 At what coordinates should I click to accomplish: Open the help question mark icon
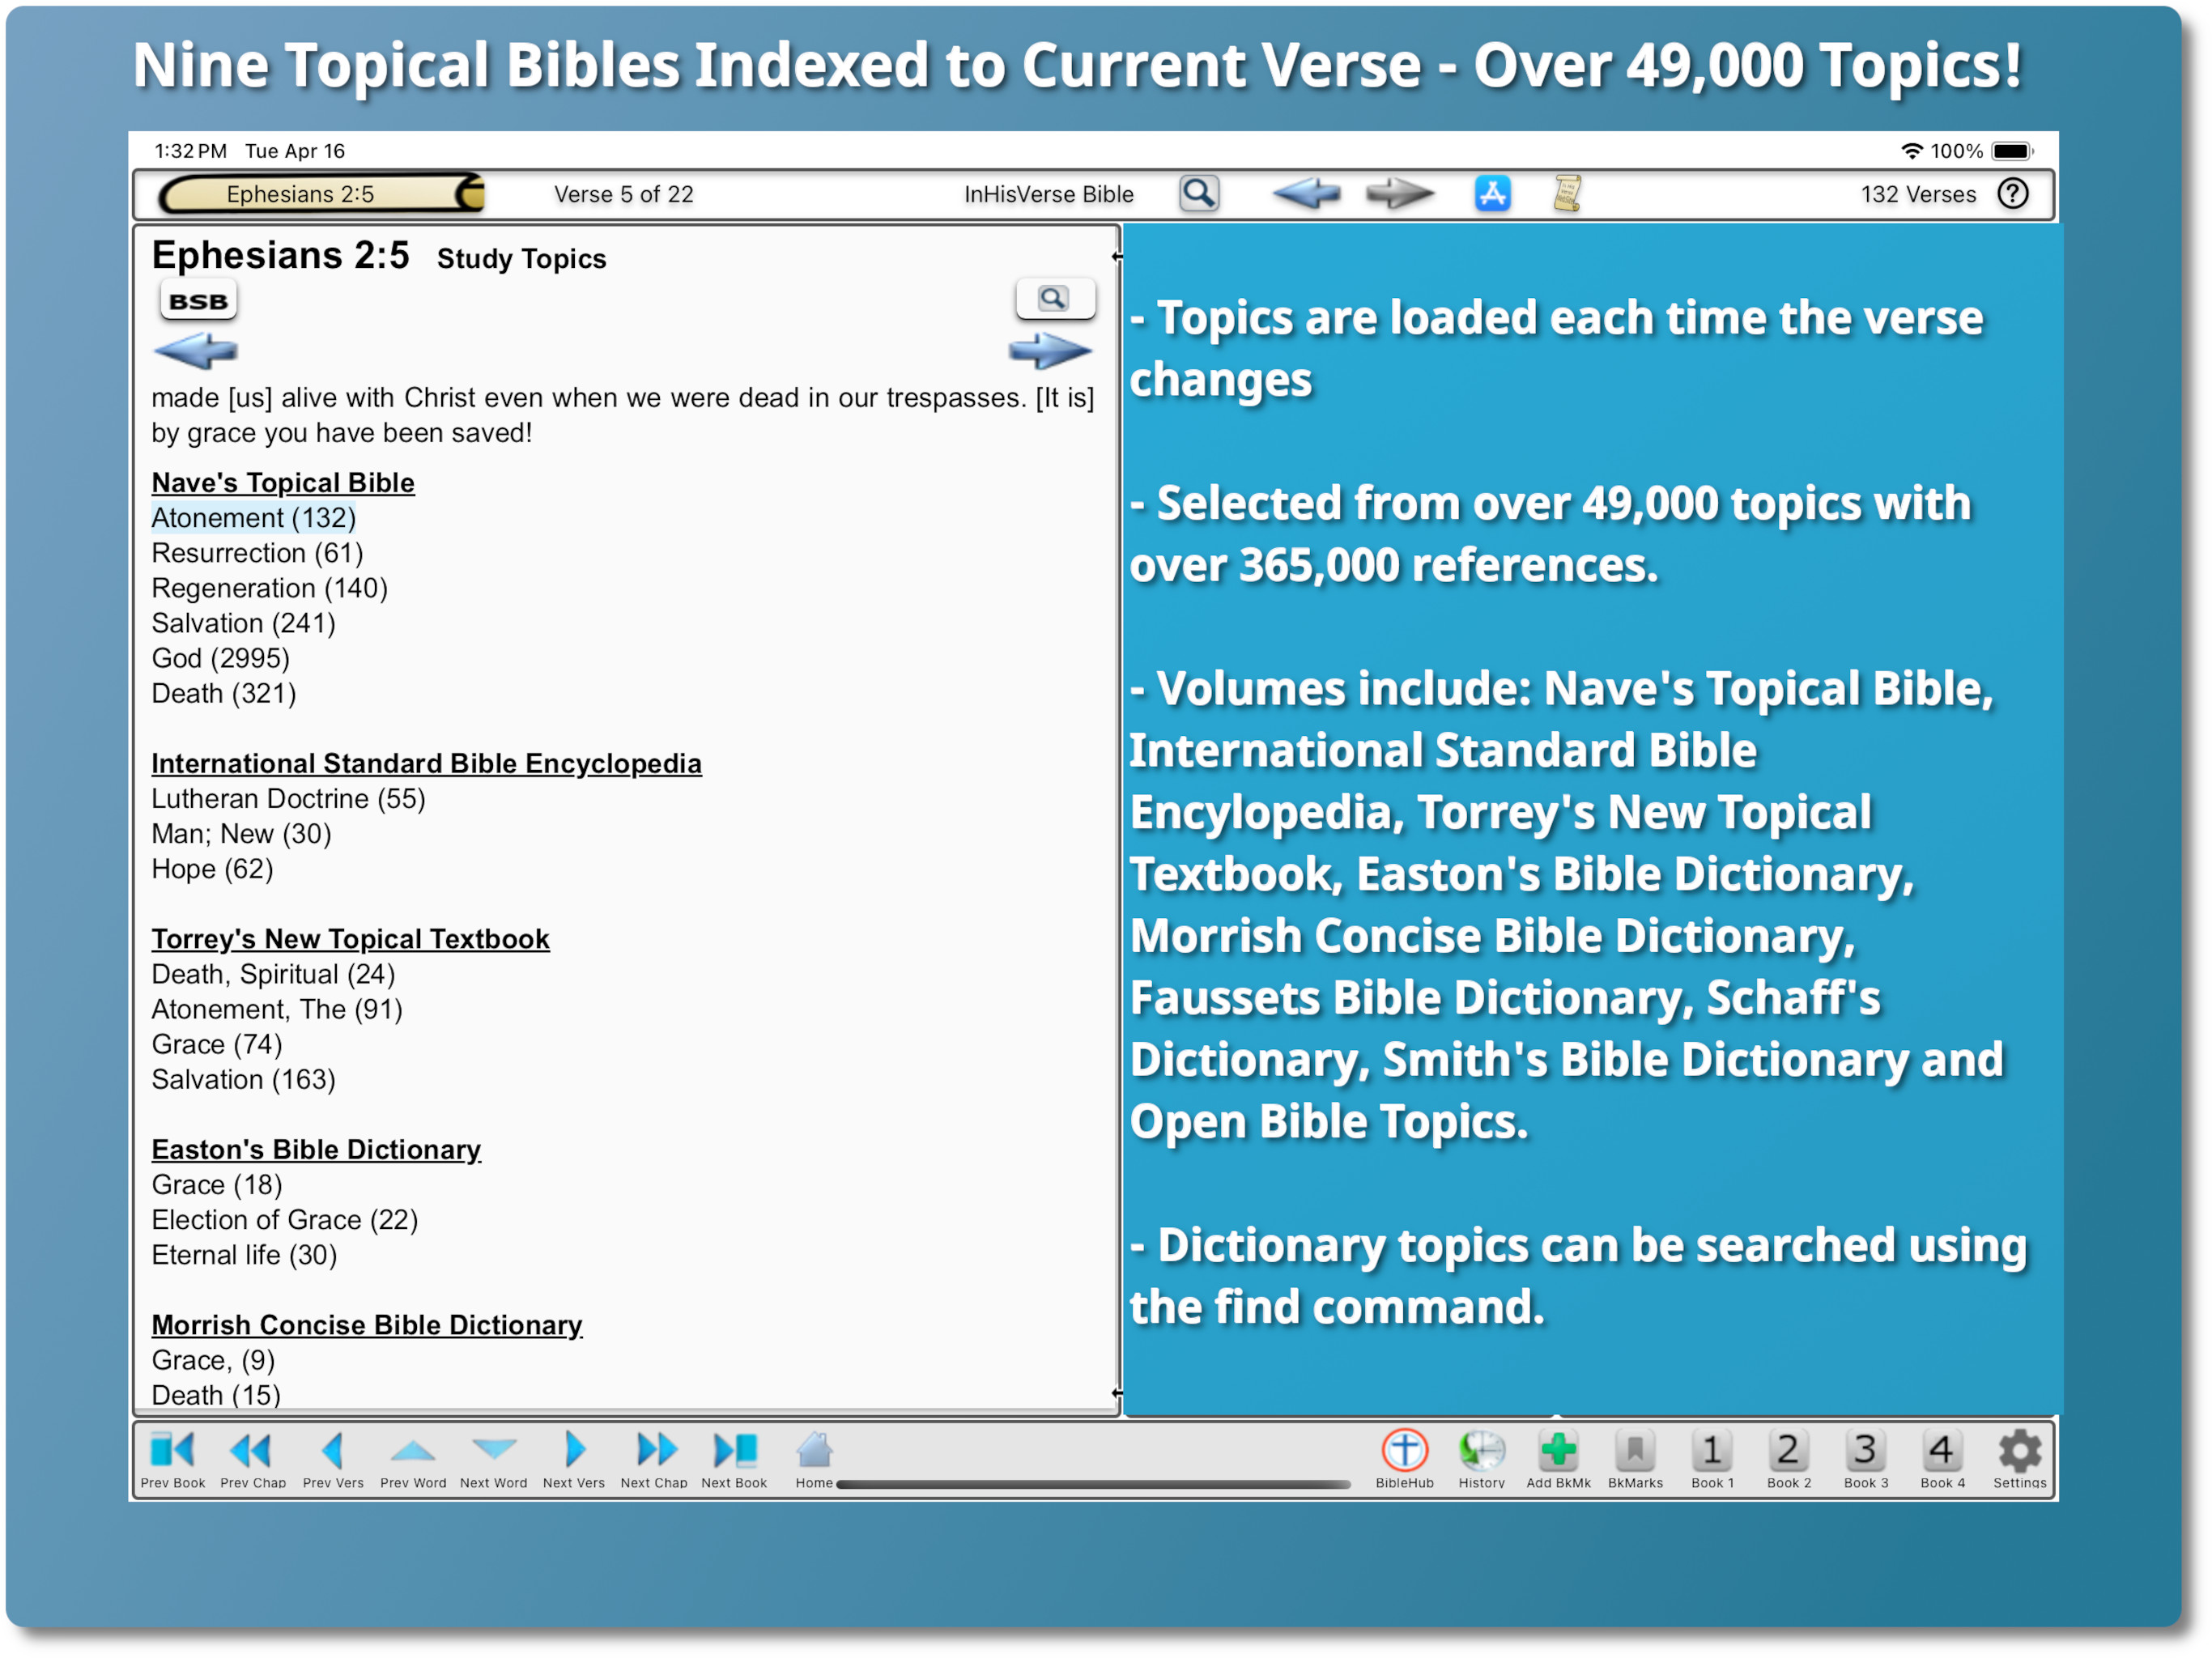pyautogui.click(x=2012, y=193)
